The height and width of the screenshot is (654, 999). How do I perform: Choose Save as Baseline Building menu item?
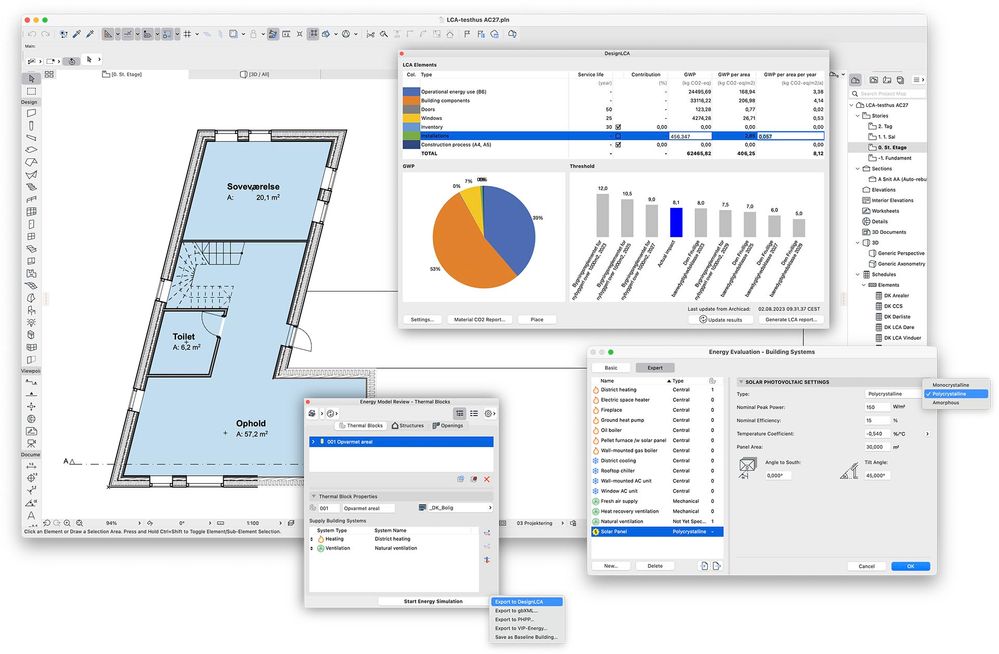coord(527,637)
